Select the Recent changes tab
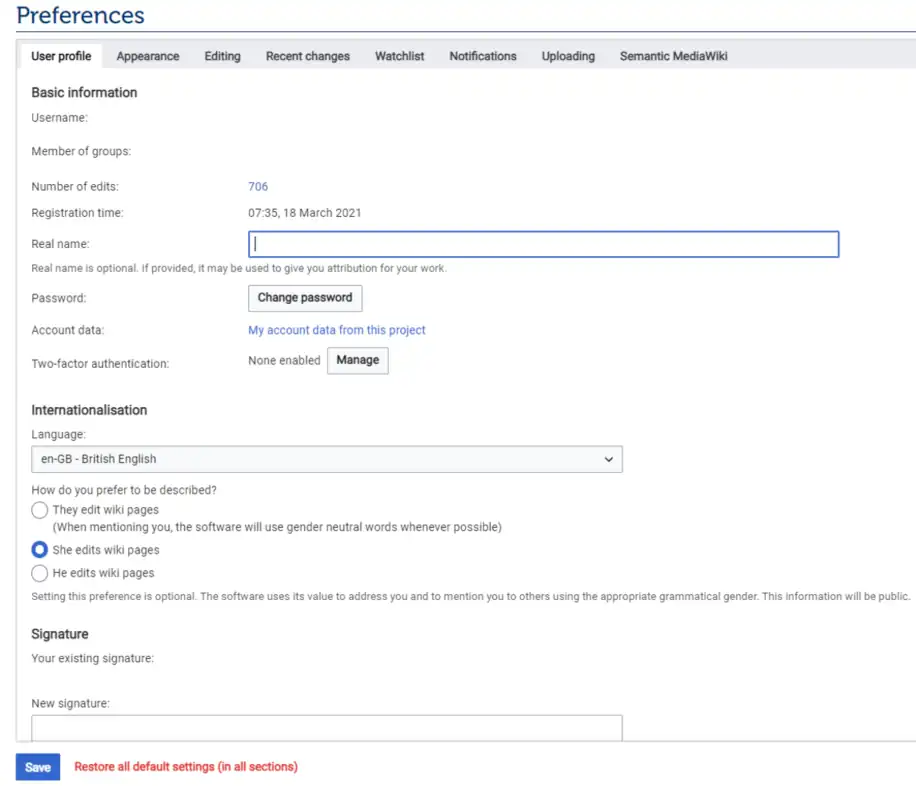The image size is (916, 786). (307, 56)
